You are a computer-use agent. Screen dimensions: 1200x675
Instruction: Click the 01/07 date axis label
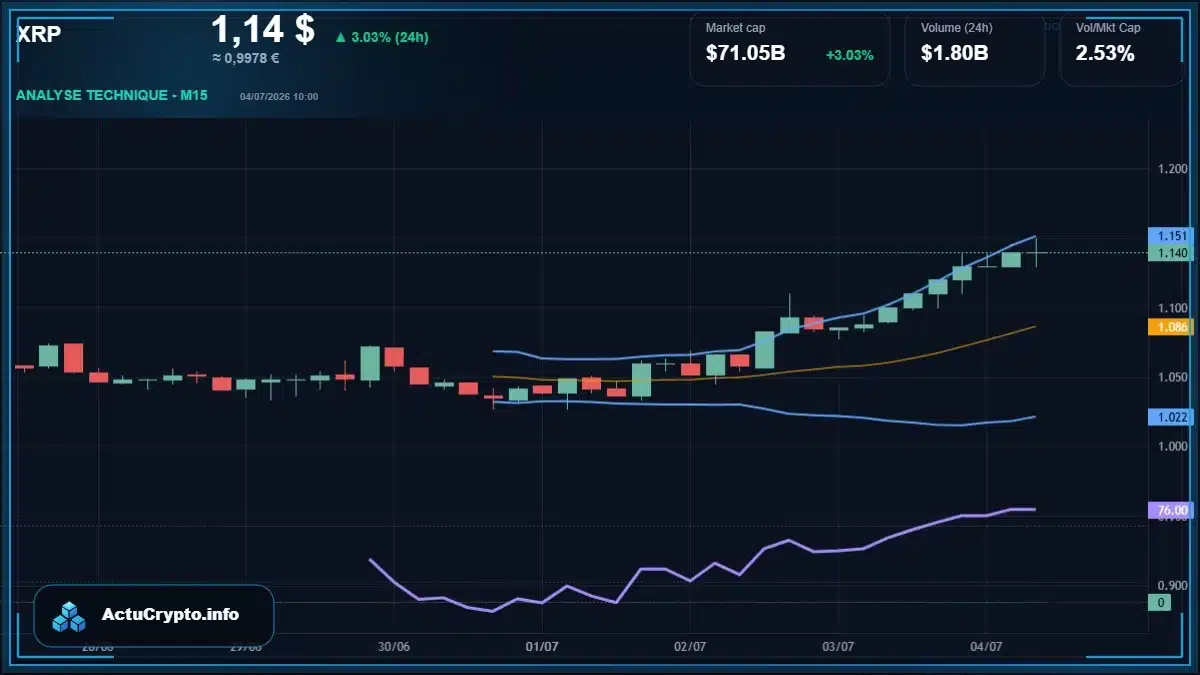point(541,646)
